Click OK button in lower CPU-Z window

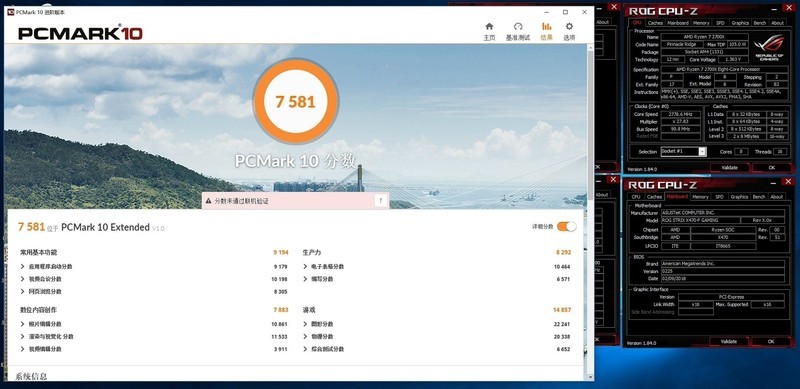[771, 342]
